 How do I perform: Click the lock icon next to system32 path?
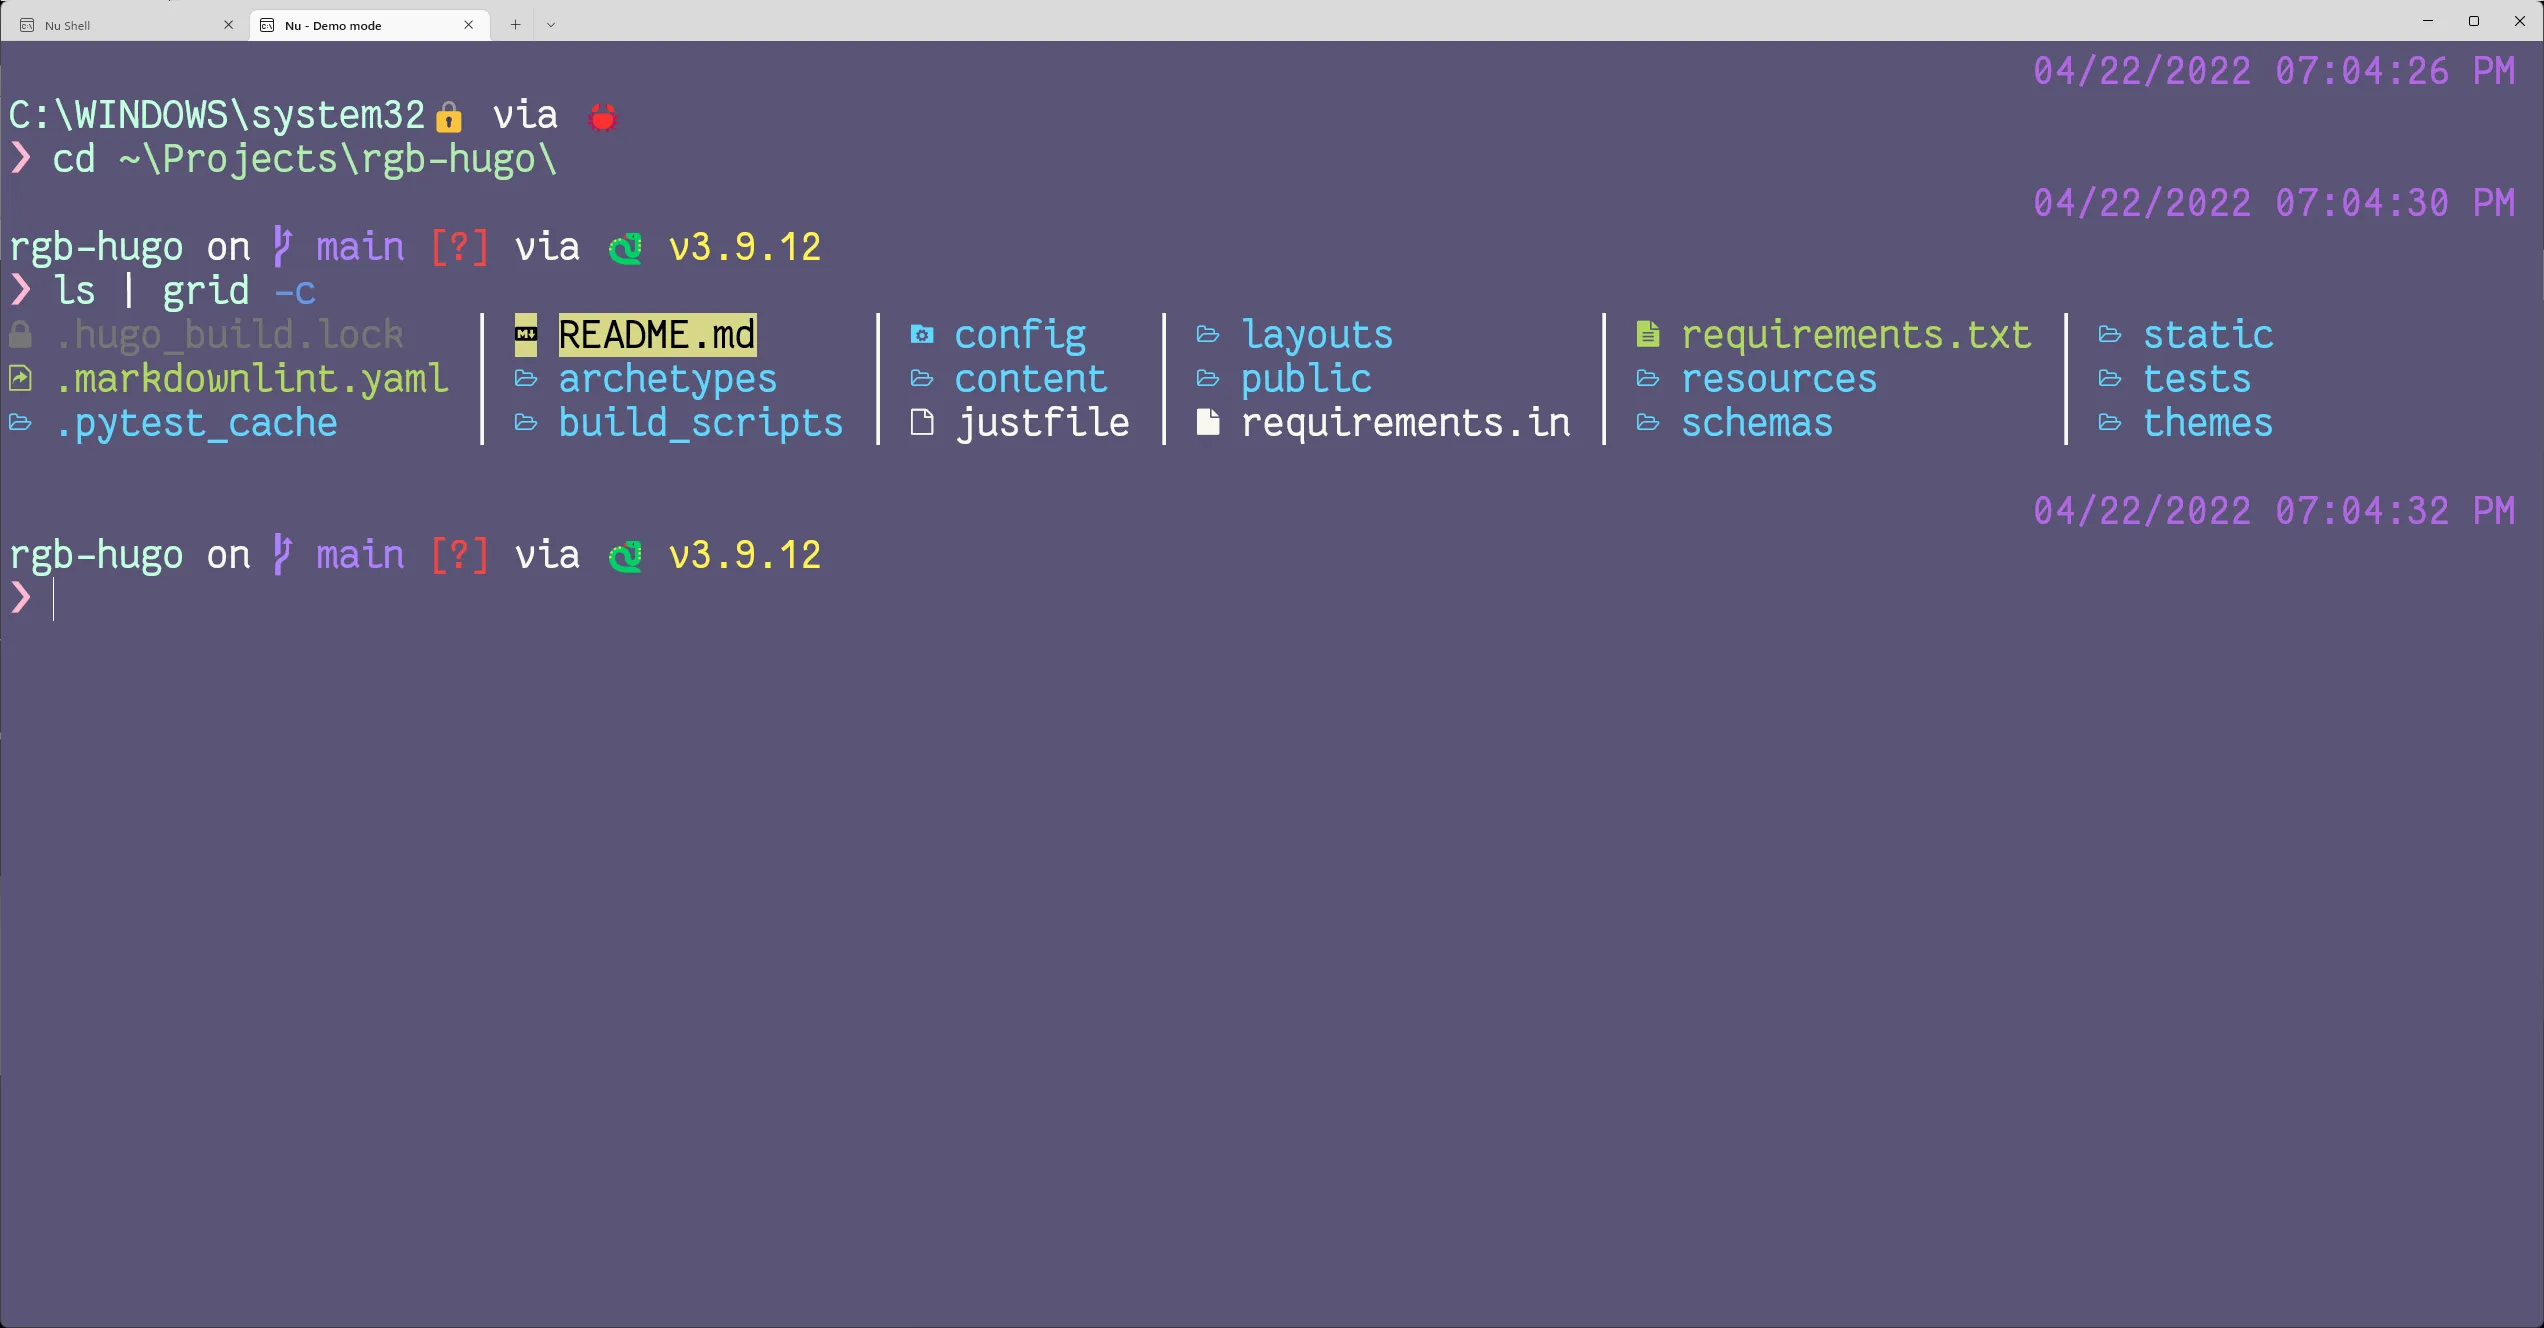(449, 118)
